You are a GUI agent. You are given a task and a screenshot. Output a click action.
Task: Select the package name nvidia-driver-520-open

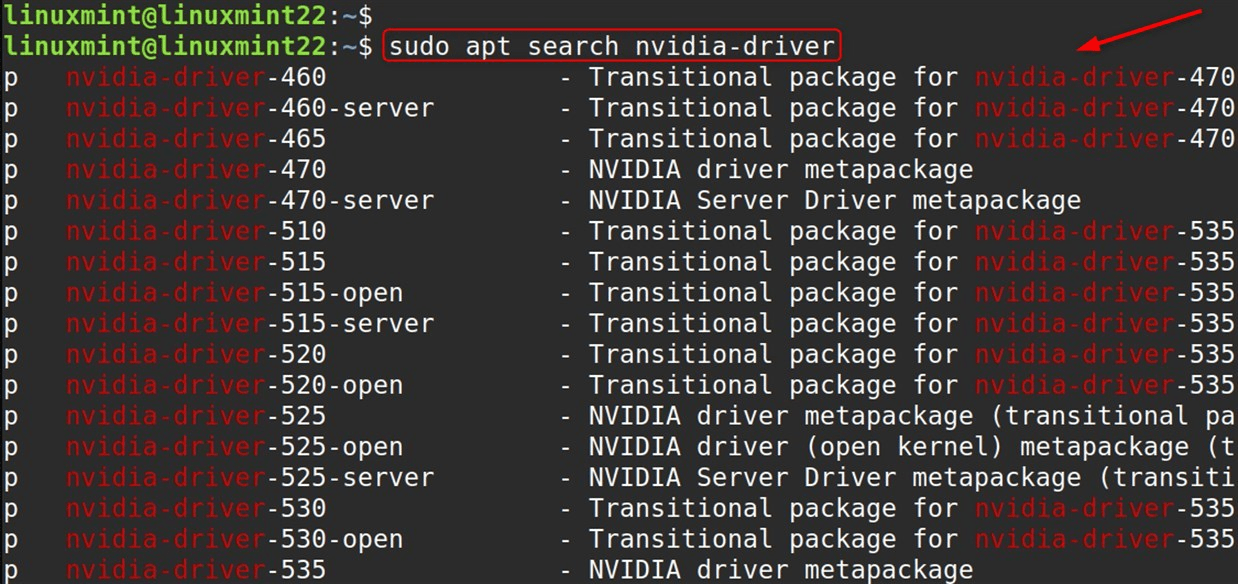pos(235,385)
